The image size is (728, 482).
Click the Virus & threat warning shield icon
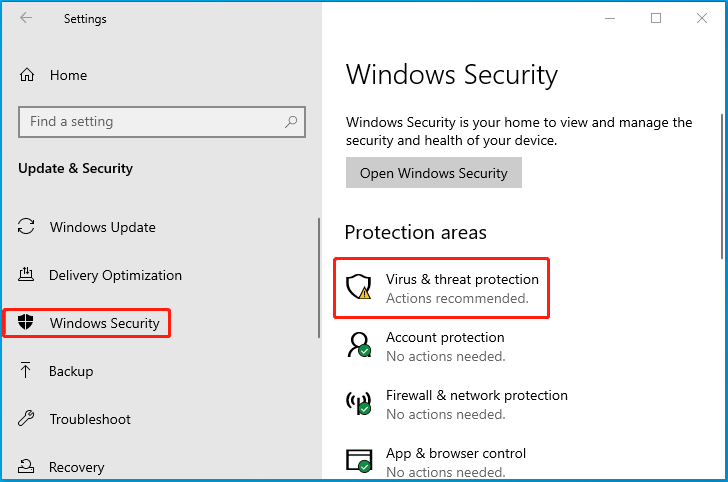pyautogui.click(x=358, y=288)
